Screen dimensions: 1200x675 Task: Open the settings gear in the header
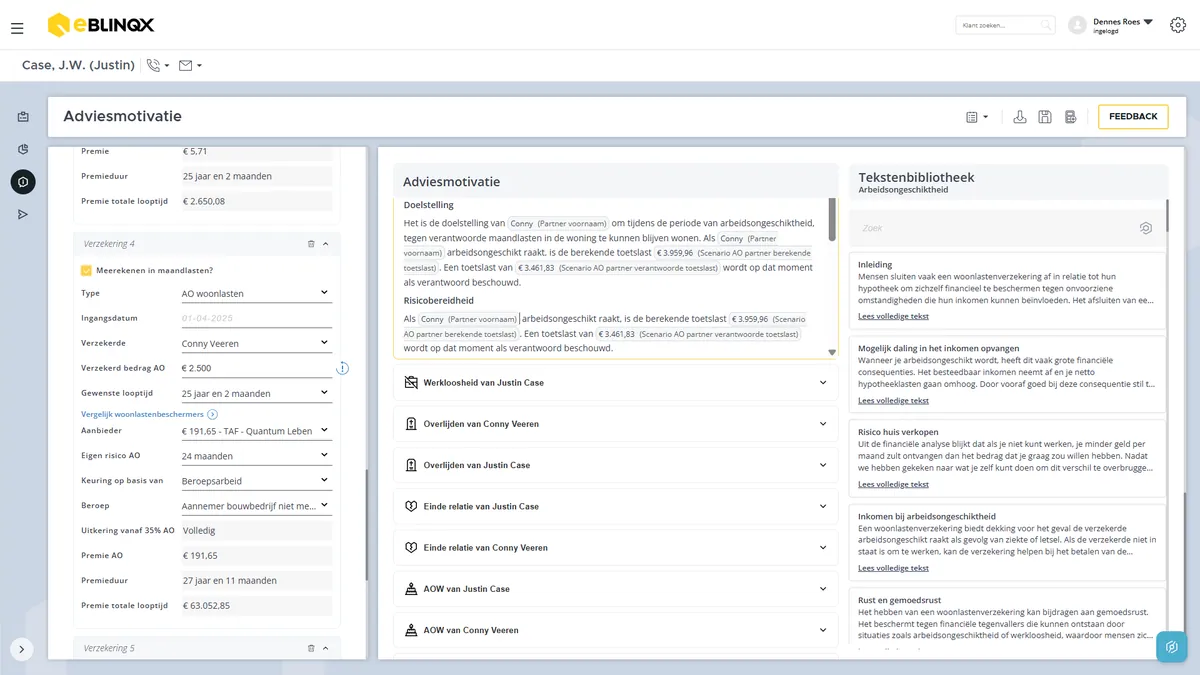coord(1178,26)
